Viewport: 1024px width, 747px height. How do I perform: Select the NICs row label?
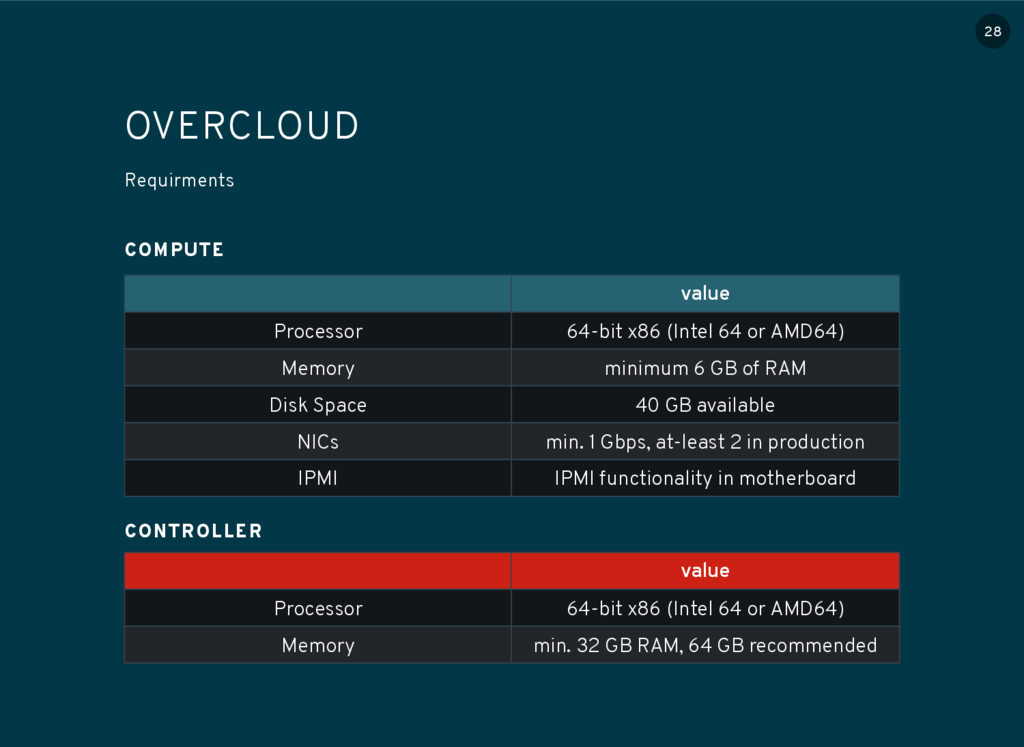318,442
